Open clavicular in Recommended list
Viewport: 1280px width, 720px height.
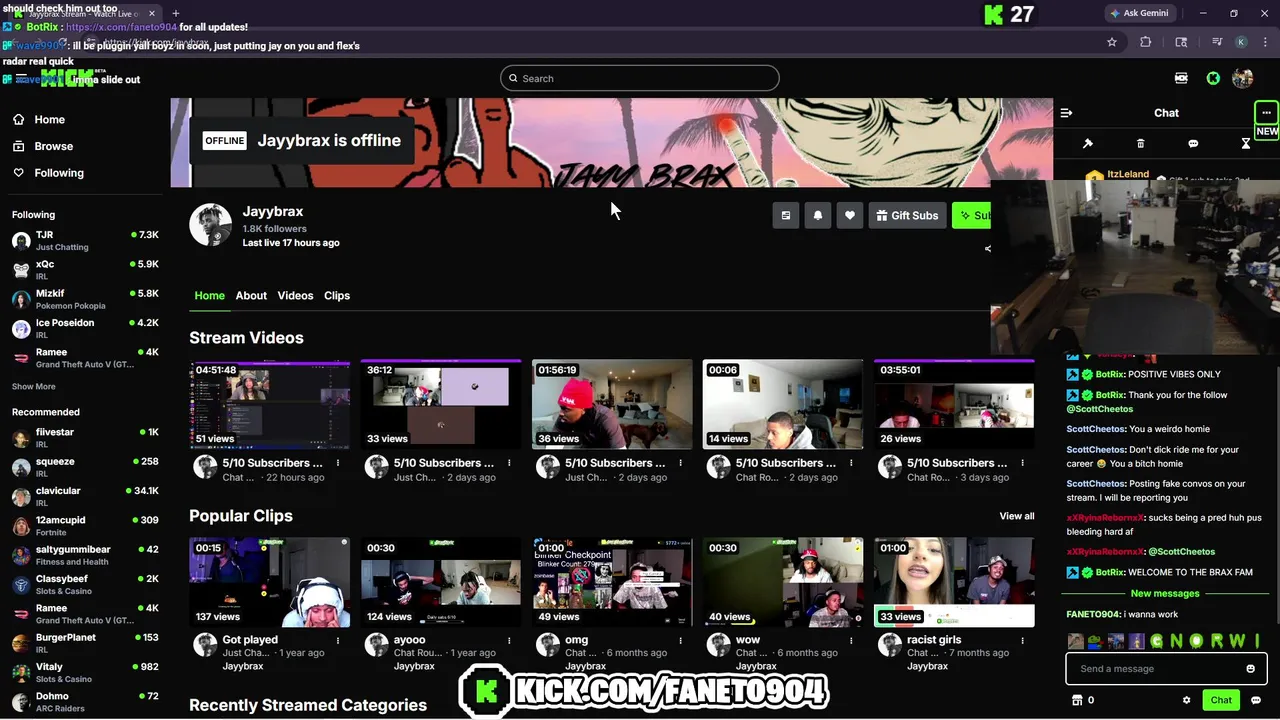point(85,496)
